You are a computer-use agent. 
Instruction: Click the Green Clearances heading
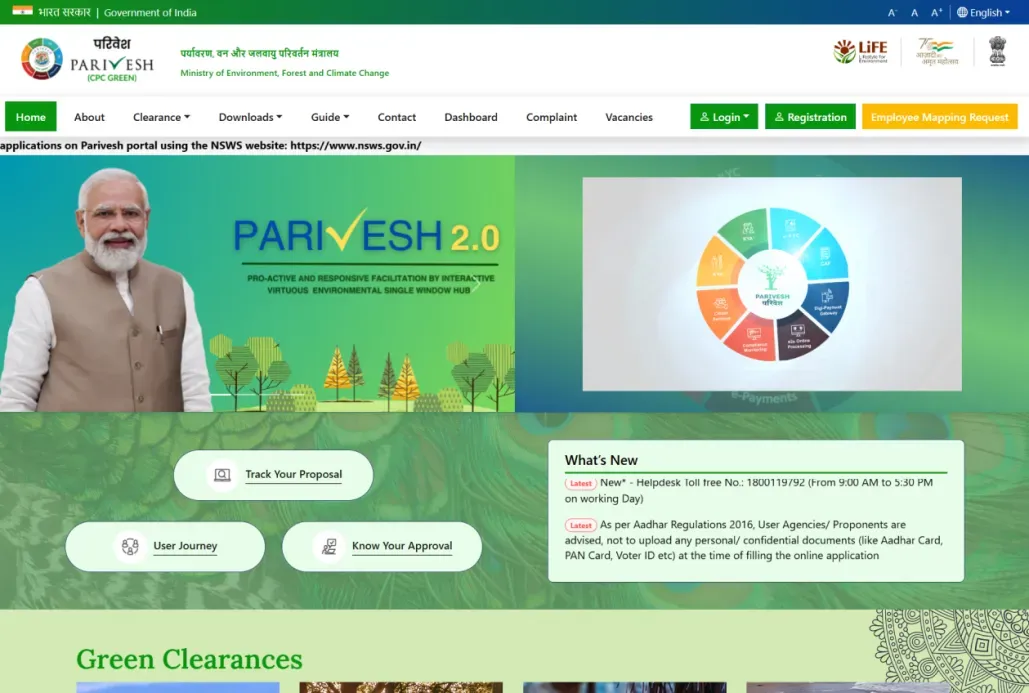point(189,660)
